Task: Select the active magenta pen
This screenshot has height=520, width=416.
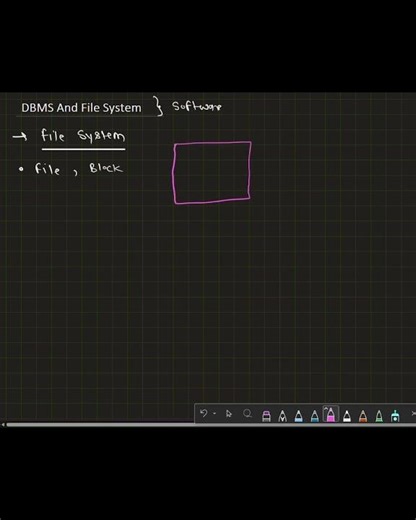Action: pyautogui.click(x=331, y=414)
